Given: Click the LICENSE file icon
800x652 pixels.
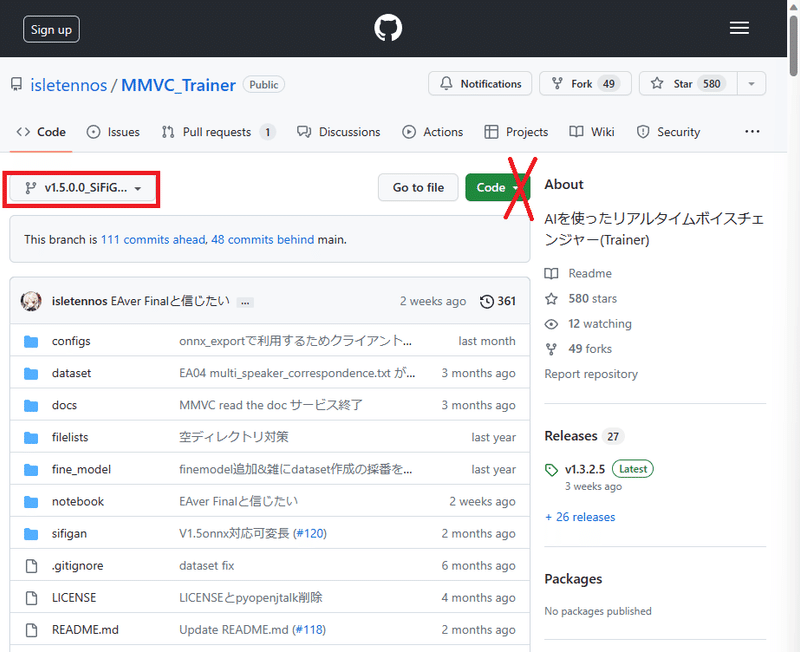Looking at the screenshot, I should click(x=31, y=598).
